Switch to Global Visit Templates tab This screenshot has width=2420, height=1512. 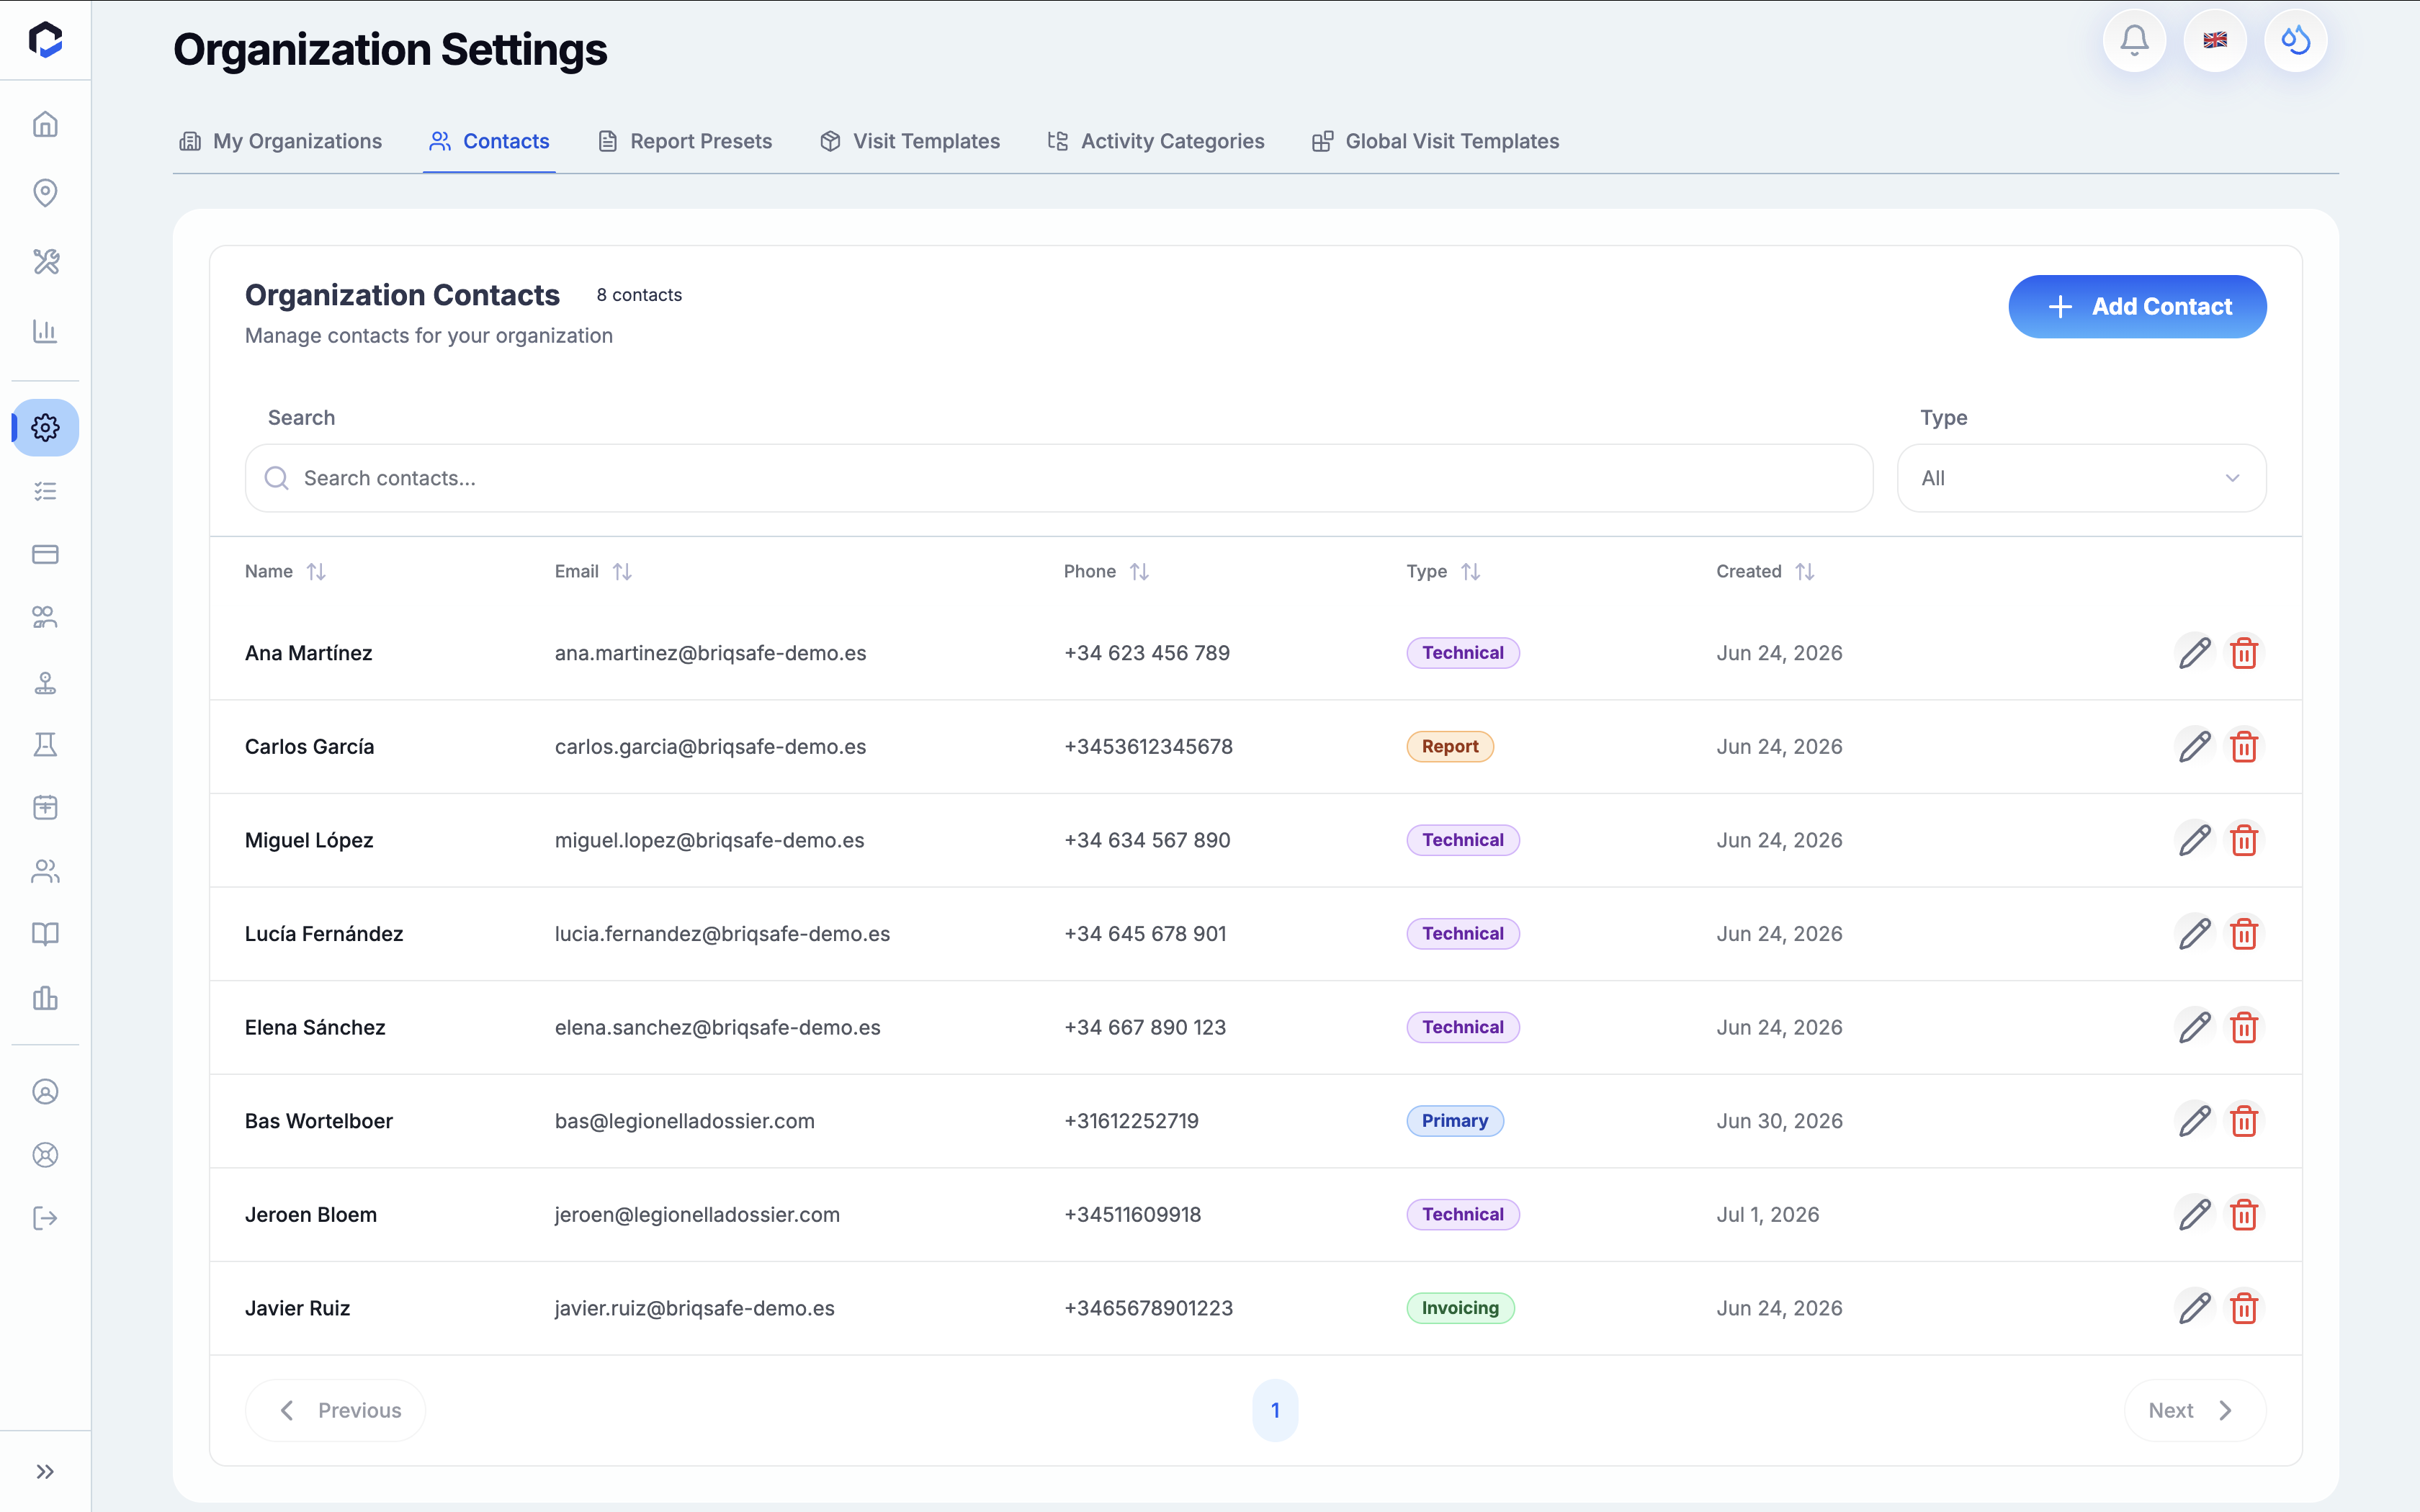coord(1435,141)
